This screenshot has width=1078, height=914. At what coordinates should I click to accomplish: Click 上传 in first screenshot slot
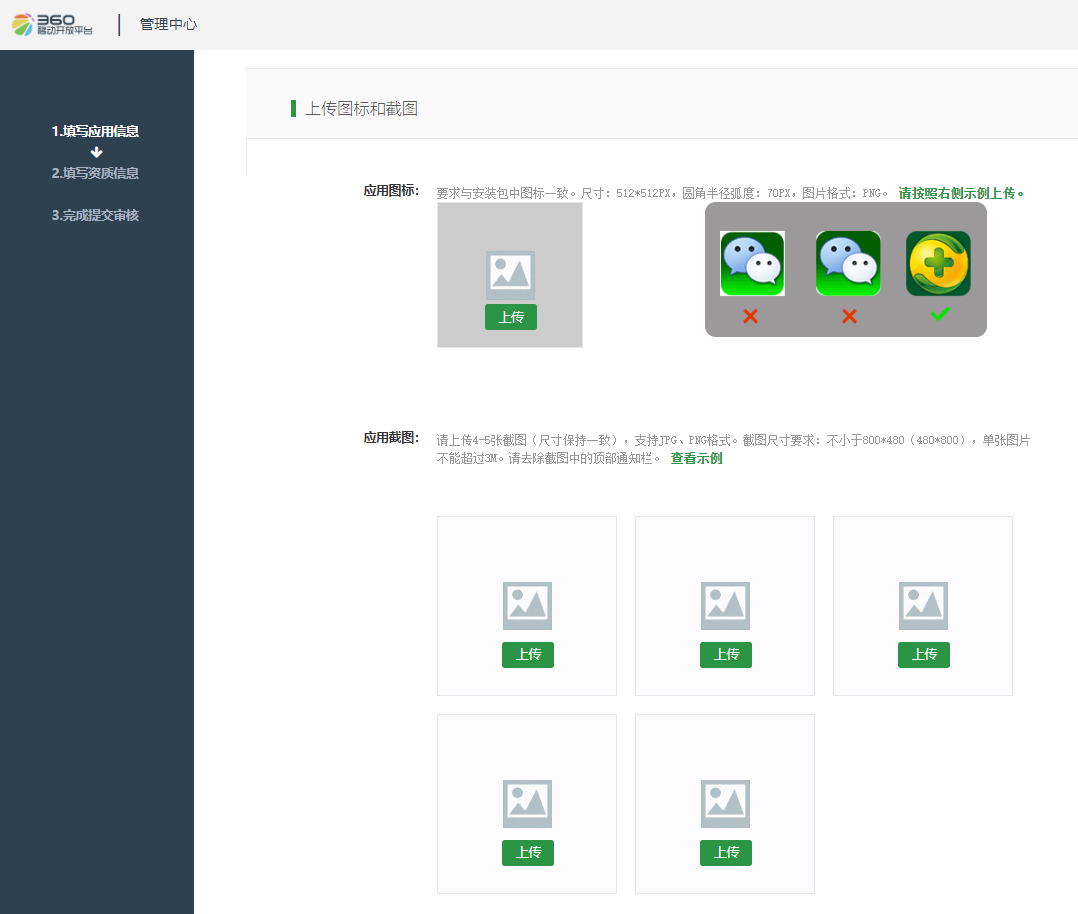coord(528,655)
